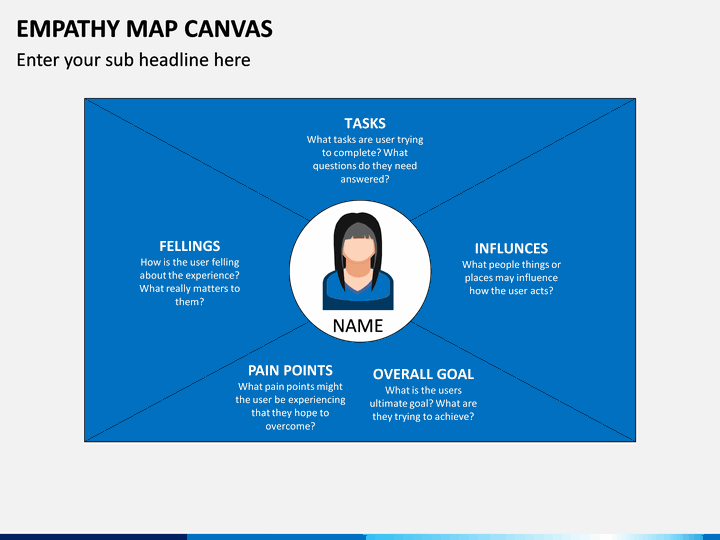Select the PAIN POINTS heading

coord(290,371)
